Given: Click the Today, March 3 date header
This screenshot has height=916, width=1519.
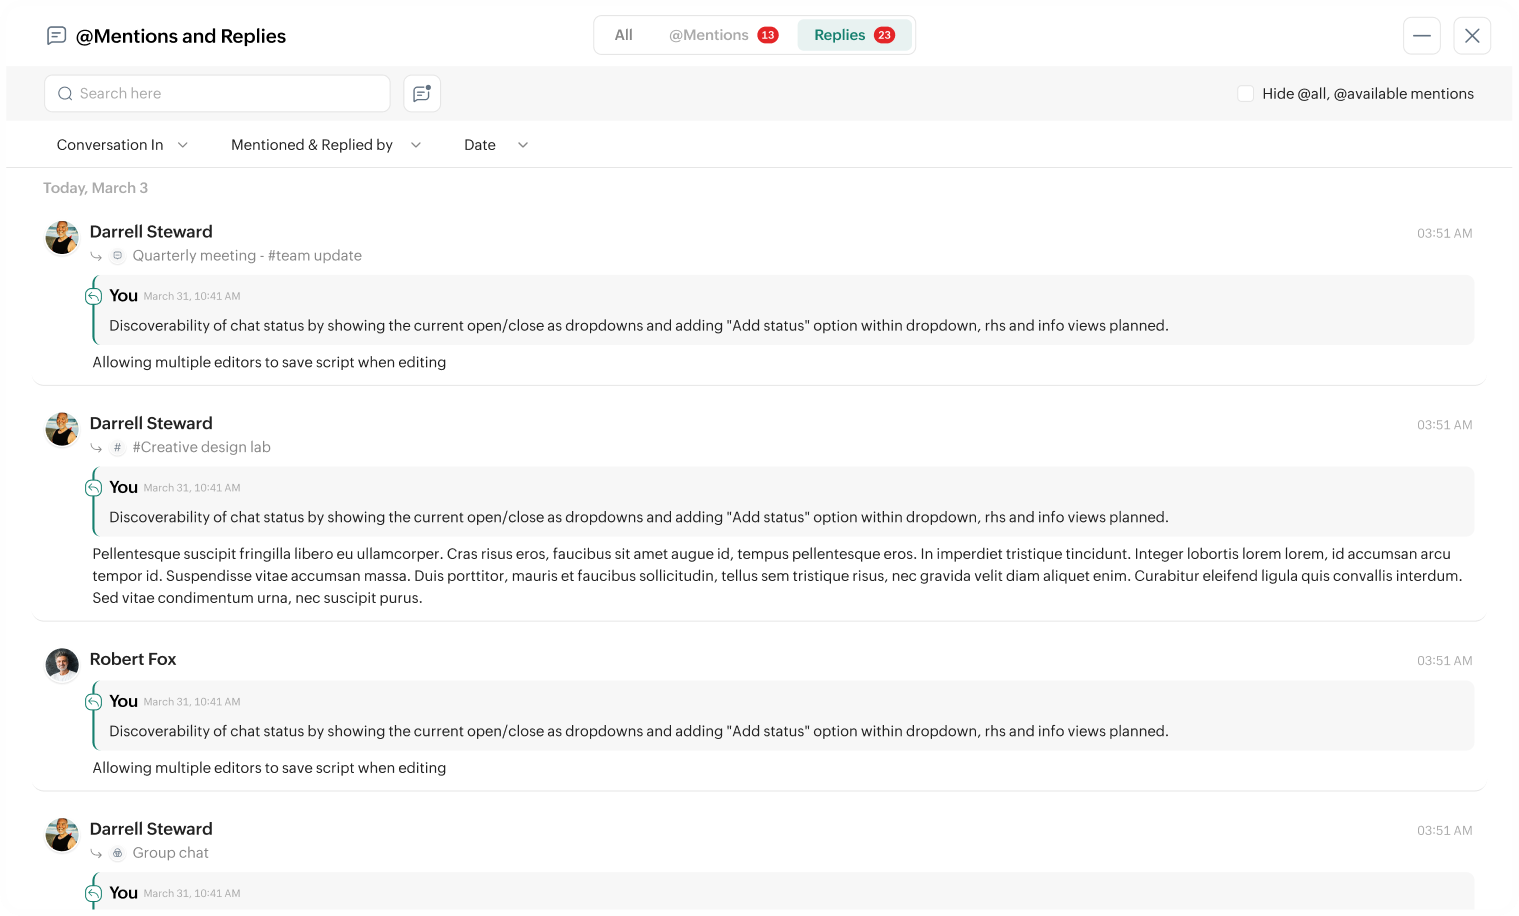Looking at the screenshot, I should pyautogui.click(x=95, y=188).
